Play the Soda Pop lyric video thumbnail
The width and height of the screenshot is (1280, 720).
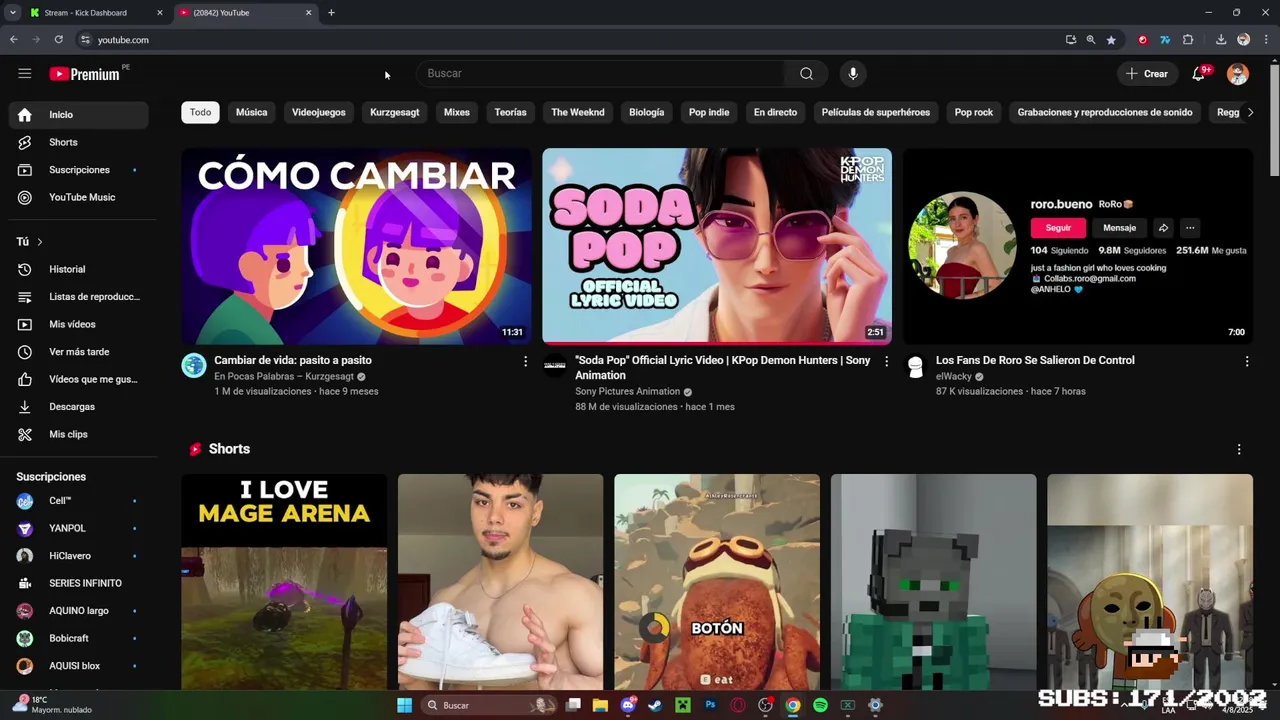coord(717,247)
